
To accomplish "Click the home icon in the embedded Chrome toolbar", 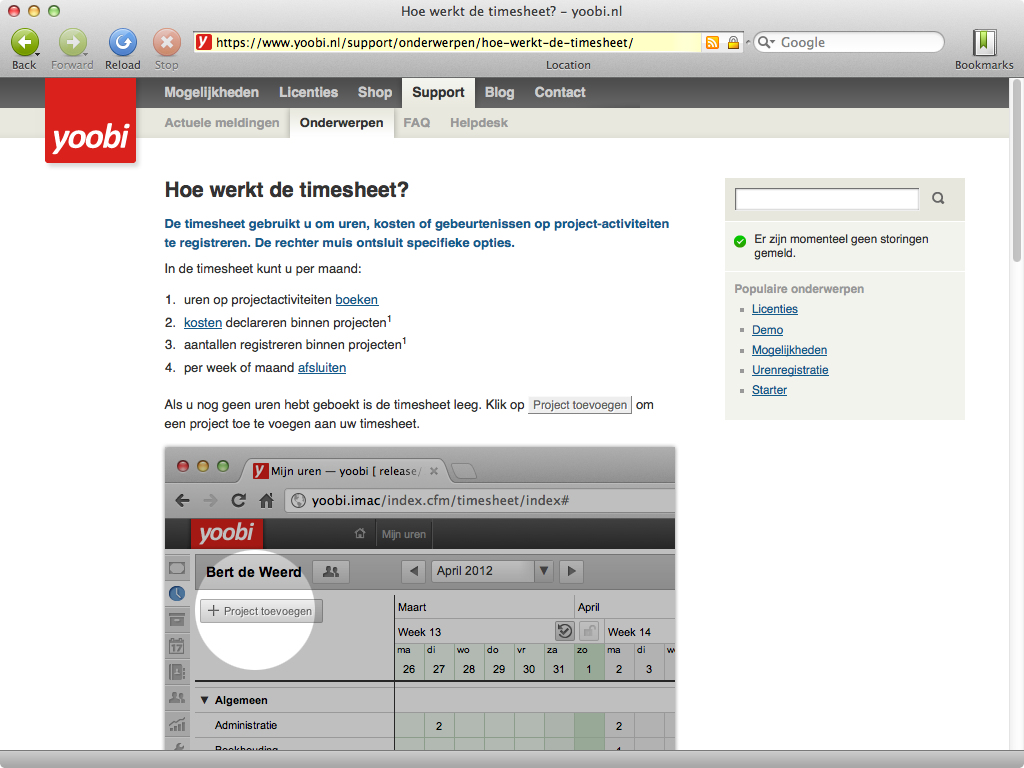I will (266, 501).
